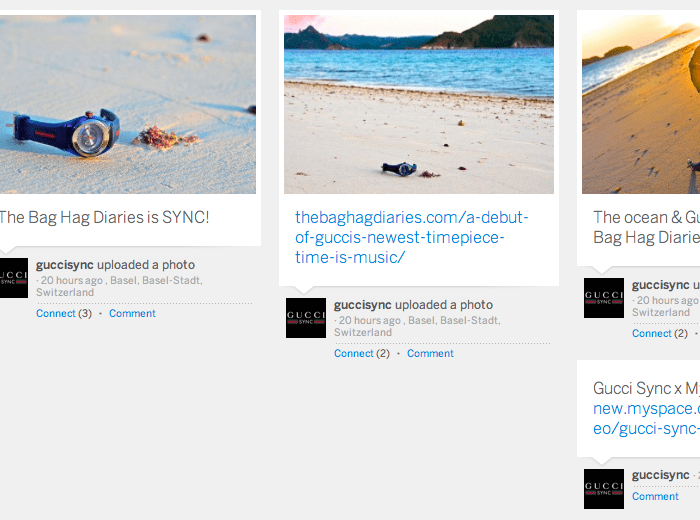The width and height of the screenshot is (700, 520).
Task: Click Comment under the thebaghagdiaries.com link post
Action: click(x=430, y=354)
